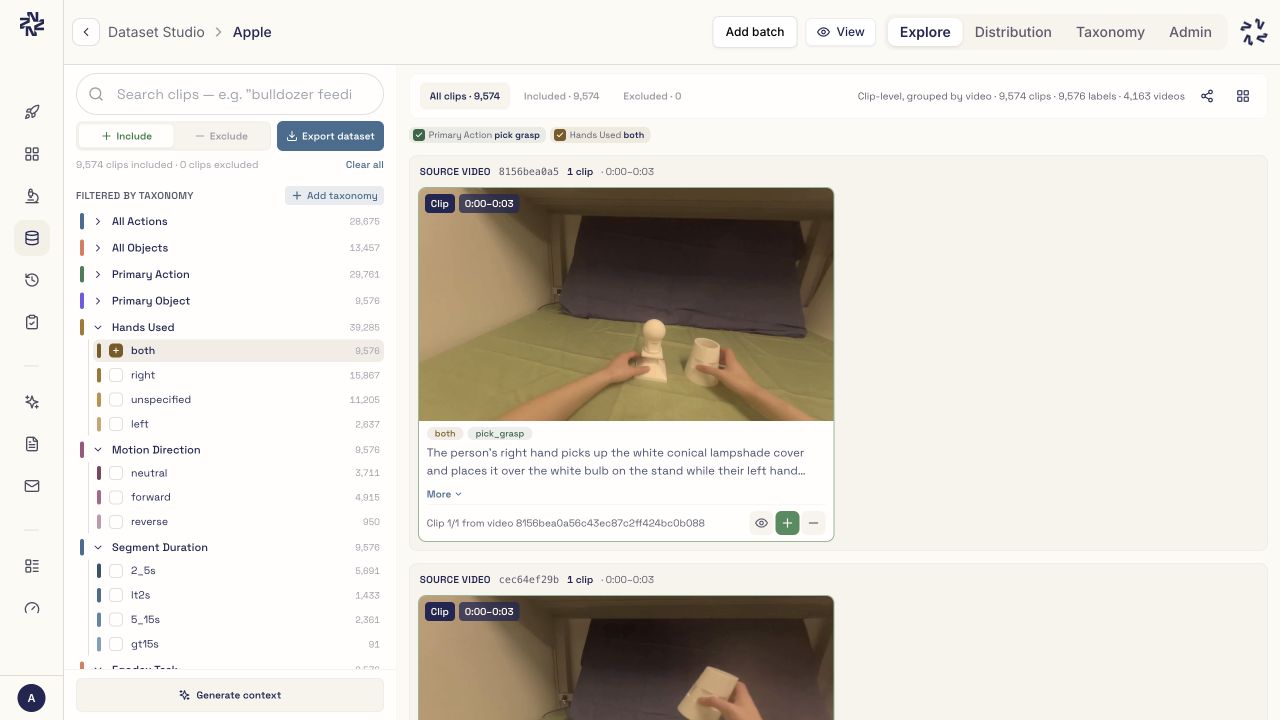Switch to the Admin tab
Screen dimensions: 1280x720
pyautogui.click(x=1190, y=32)
